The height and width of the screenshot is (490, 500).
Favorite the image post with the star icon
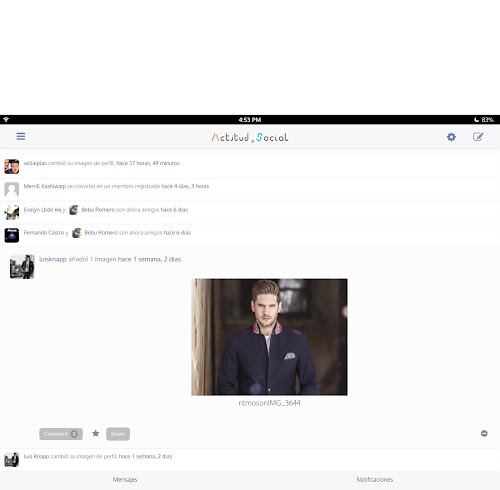coord(96,433)
